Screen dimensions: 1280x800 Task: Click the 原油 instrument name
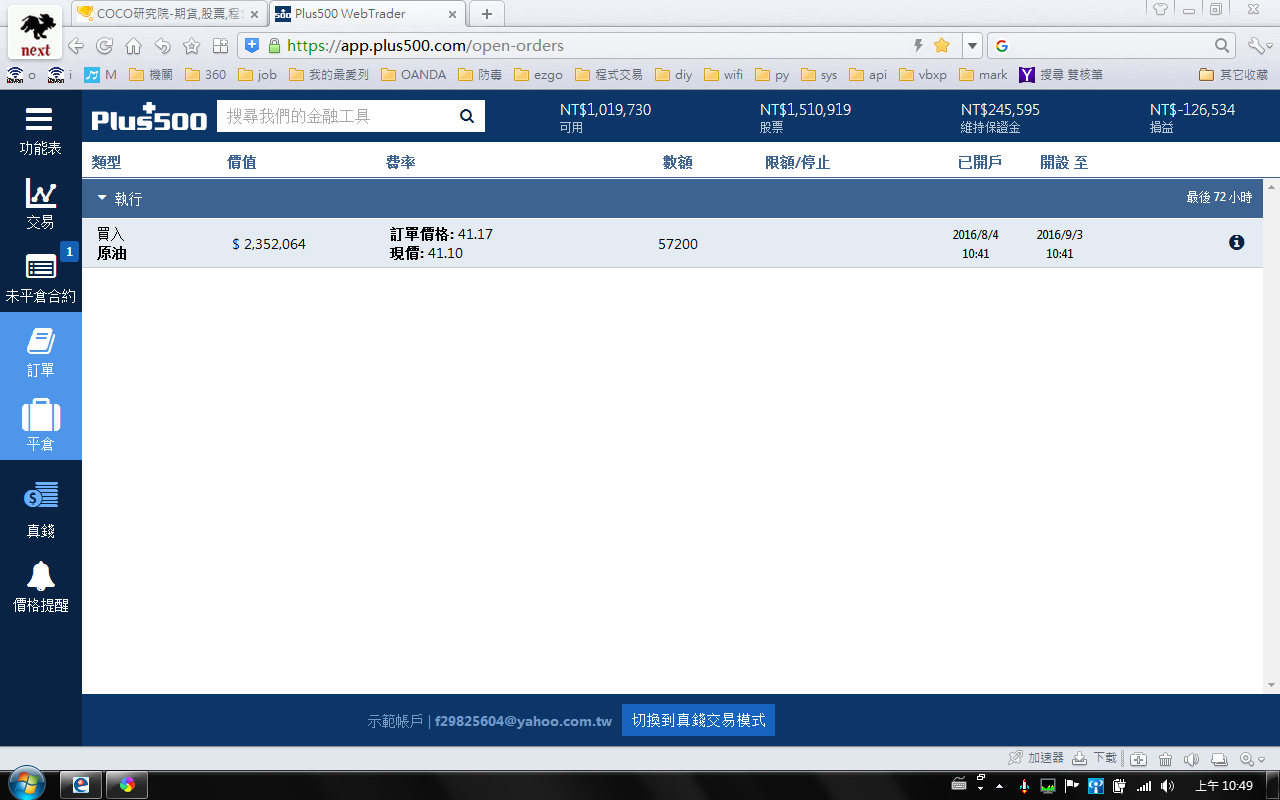(x=112, y=253)
